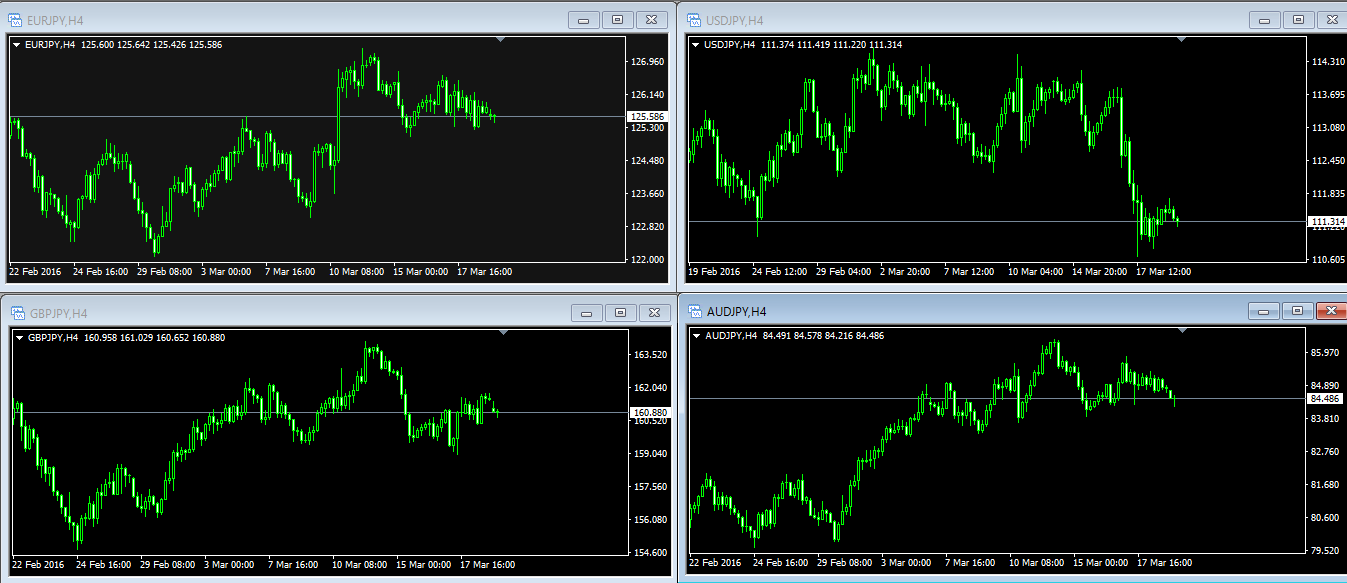Open the dropdown arrow next to USDJPY,H4 label

click(696, 45)
